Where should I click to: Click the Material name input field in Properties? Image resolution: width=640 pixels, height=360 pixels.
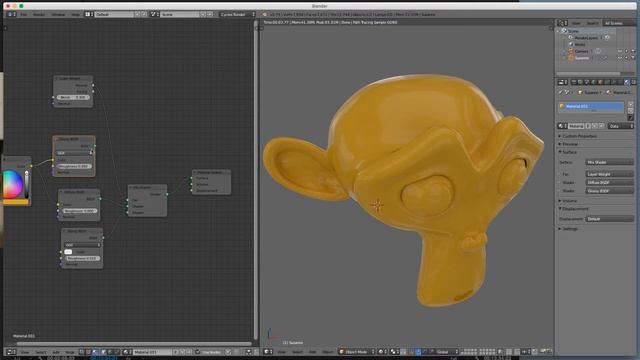(x=576, y=126)
